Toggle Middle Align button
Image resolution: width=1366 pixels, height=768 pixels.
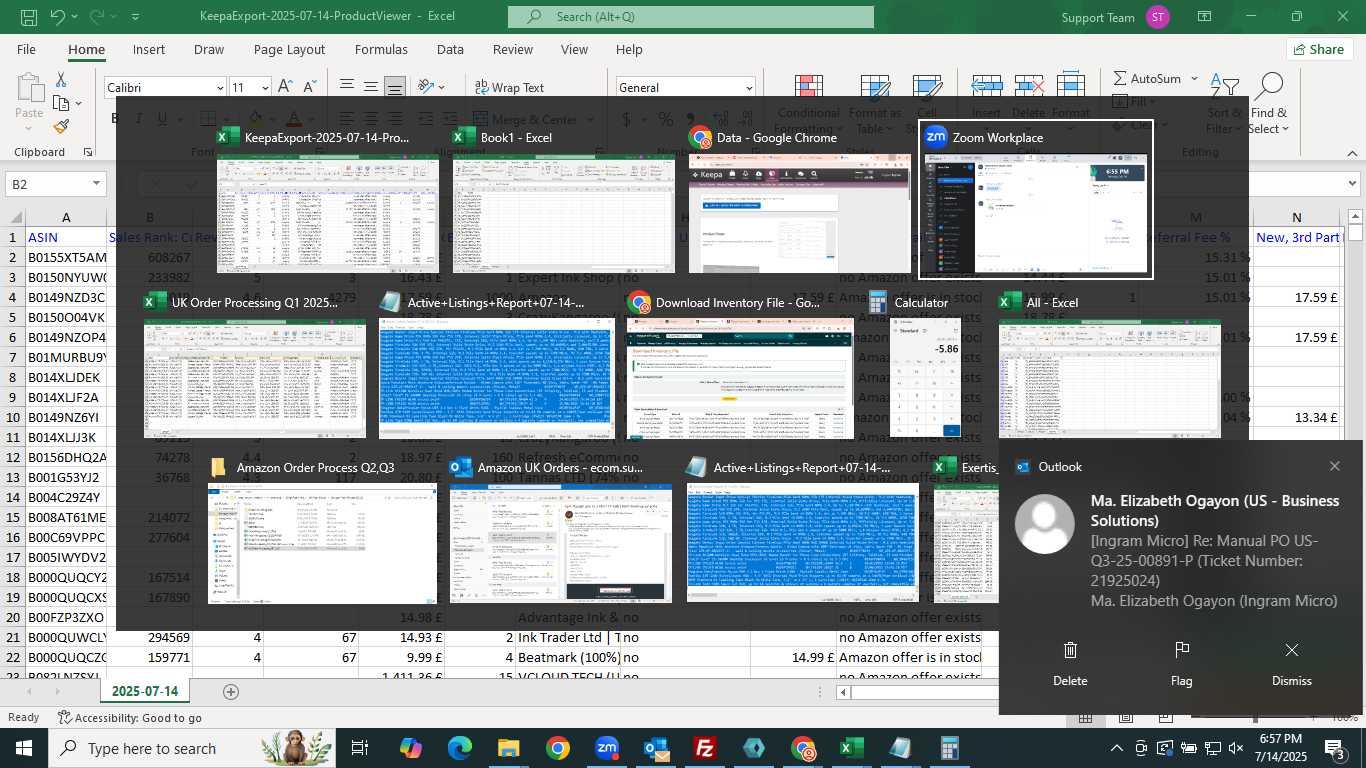370,87
